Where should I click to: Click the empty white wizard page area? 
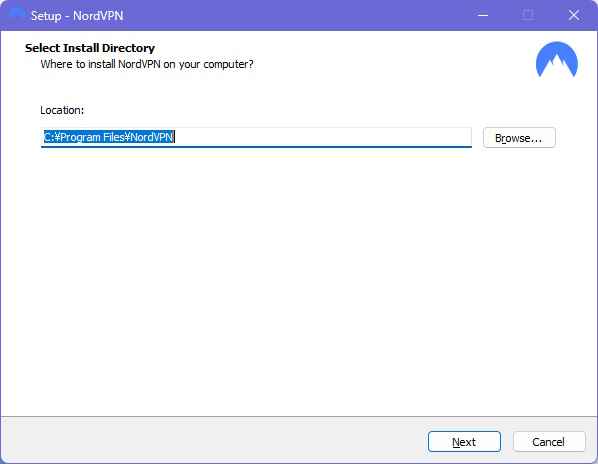click(x=299, y=282)
